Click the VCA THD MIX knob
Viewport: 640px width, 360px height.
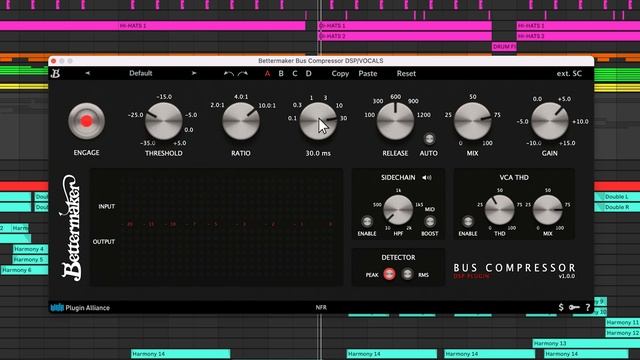click(548, 210)
